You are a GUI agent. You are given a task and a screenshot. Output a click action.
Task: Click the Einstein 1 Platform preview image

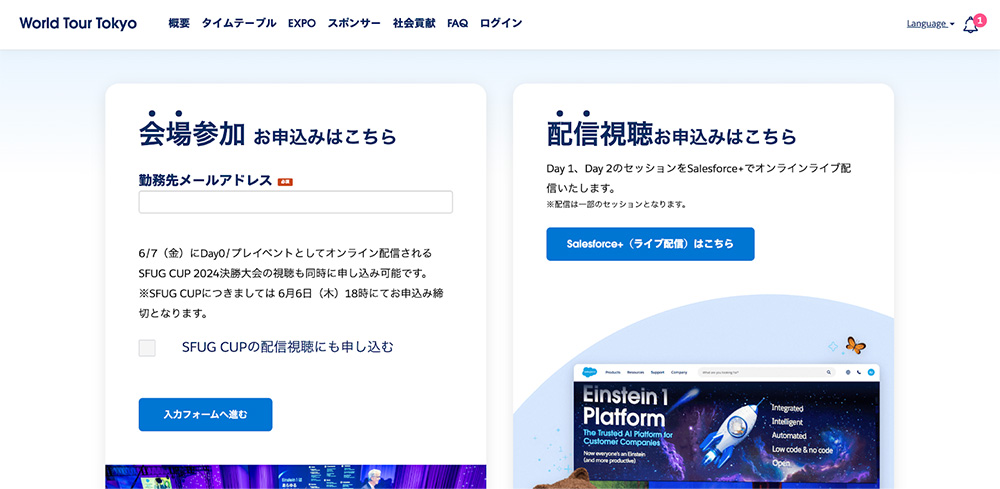click(x=726, y=426)
